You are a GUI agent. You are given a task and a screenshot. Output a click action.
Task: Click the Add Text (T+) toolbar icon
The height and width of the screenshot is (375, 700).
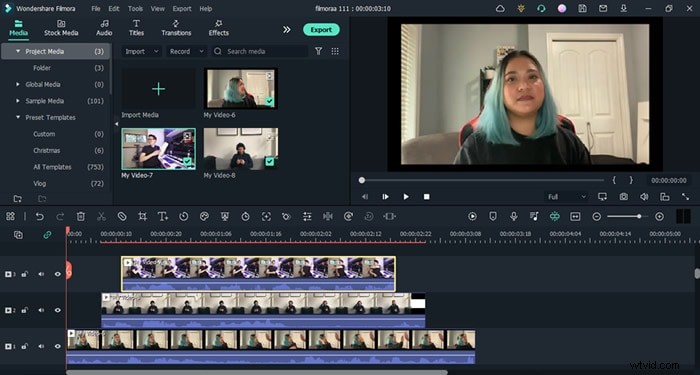(x=163, y=217)
